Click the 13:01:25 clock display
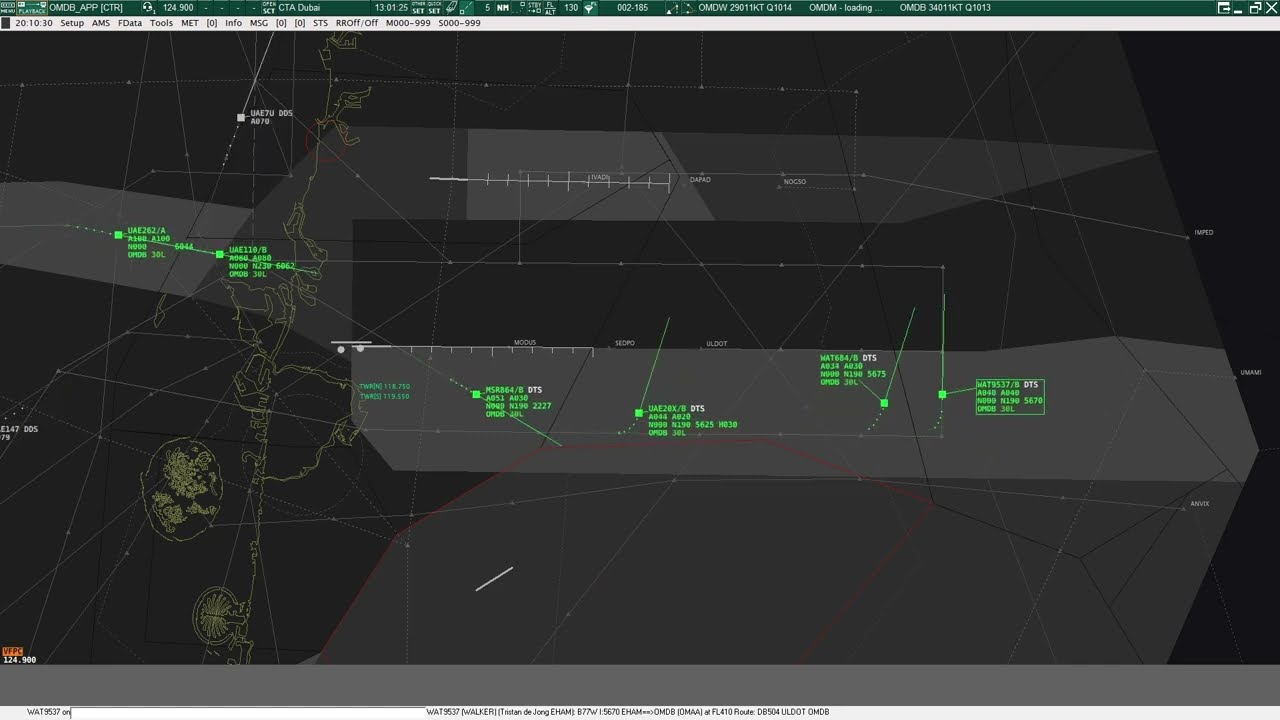The width and height of the screenshot is (1280, 720). click(391, 7)
